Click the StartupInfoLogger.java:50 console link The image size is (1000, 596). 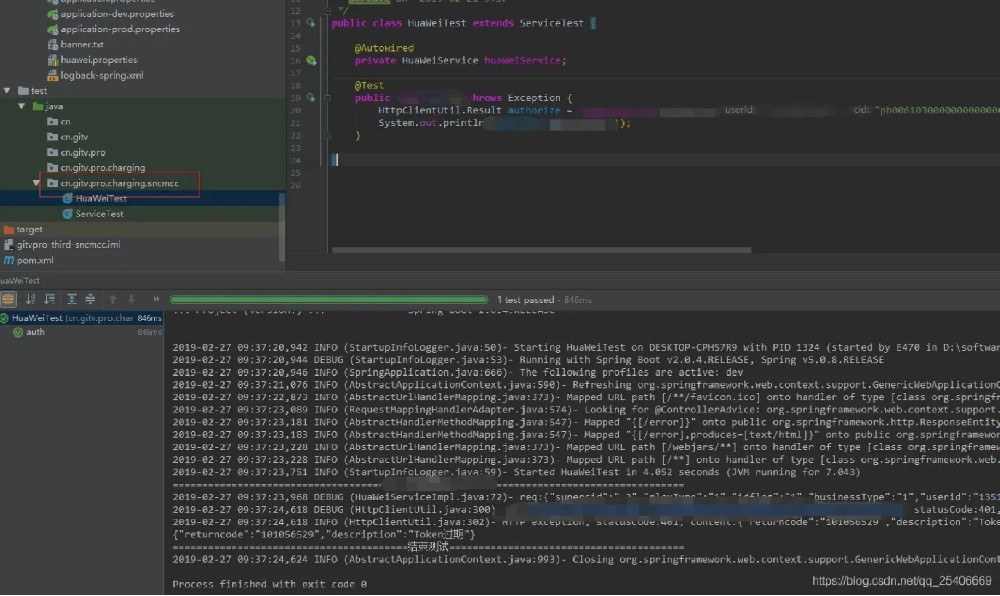click(424, 347)
